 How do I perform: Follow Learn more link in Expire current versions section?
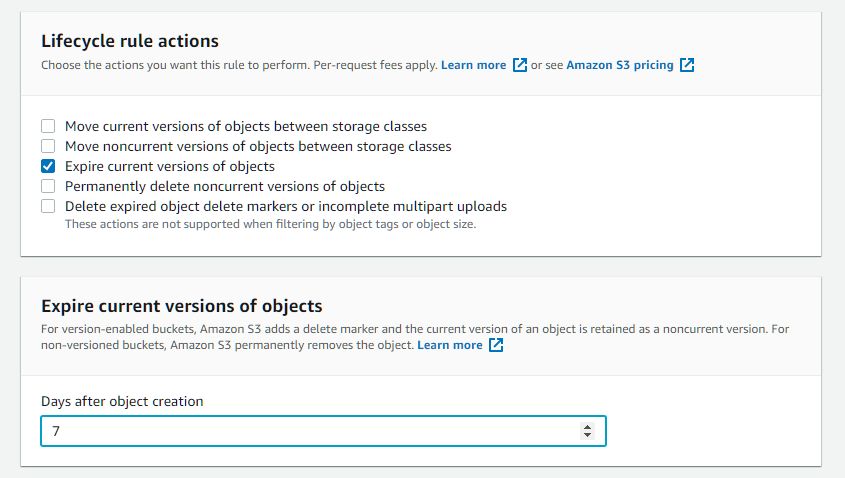point(449,345)
